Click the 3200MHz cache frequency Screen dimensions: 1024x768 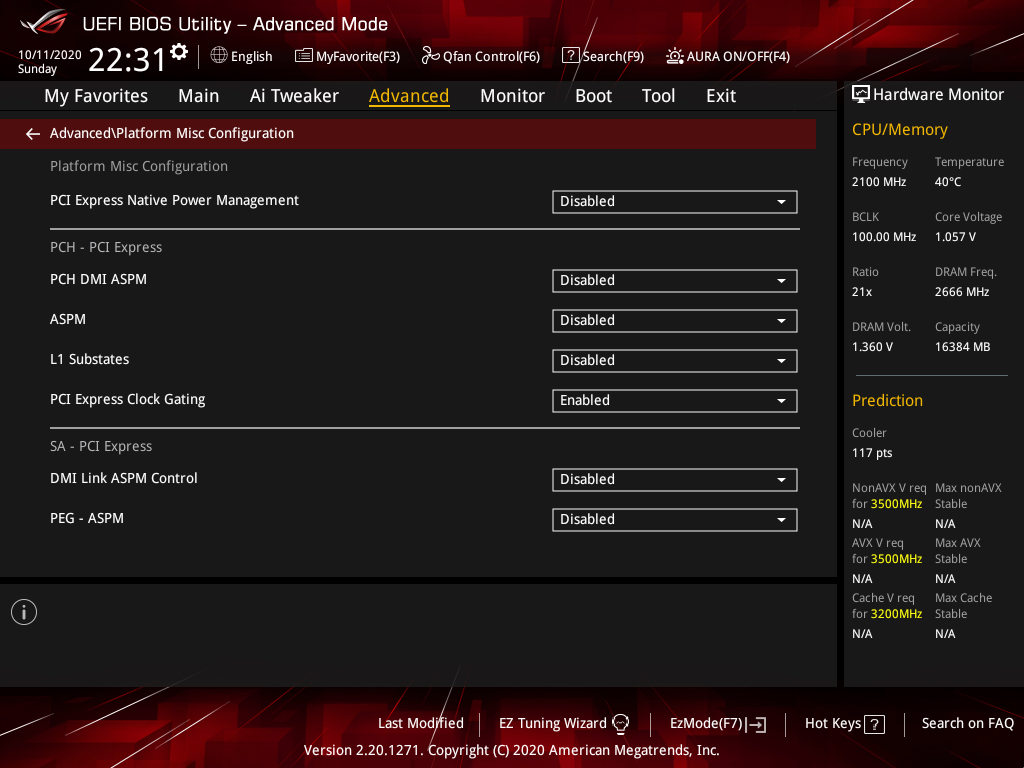[x=896, y=614]
